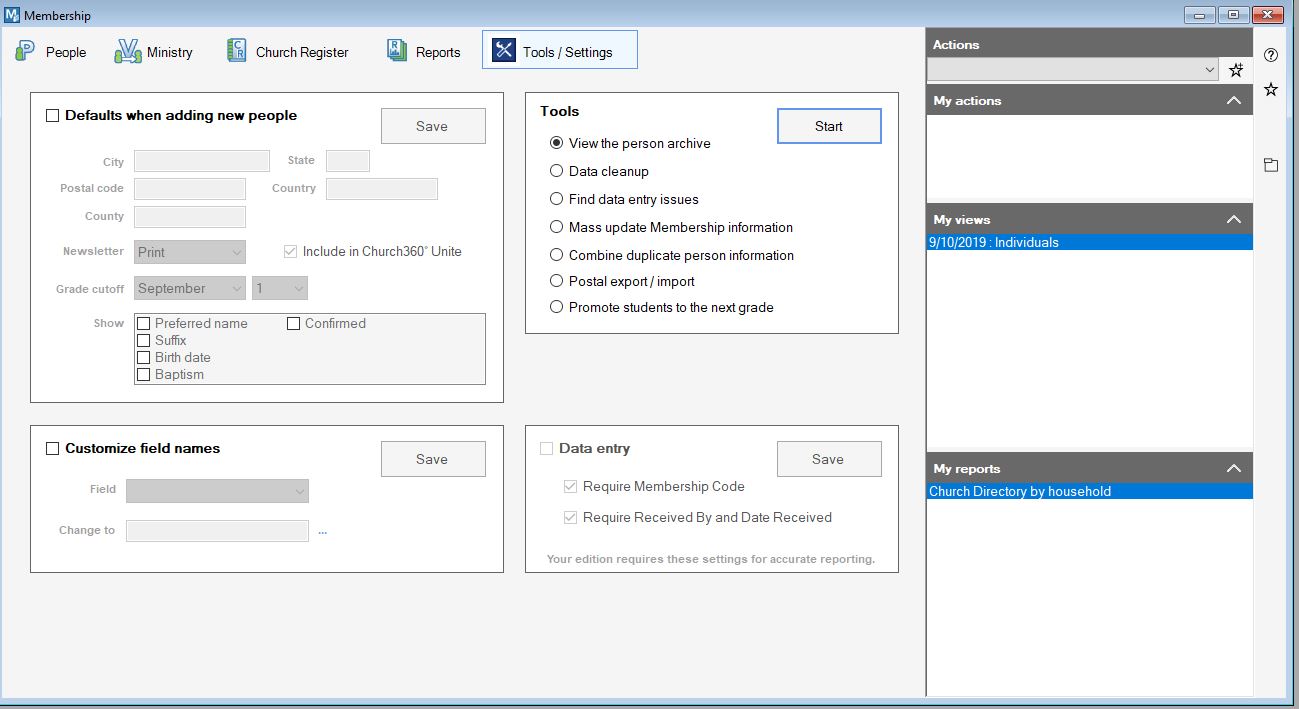Open Church Directory by household report

pyautogui.click(x=1020, y=491)
